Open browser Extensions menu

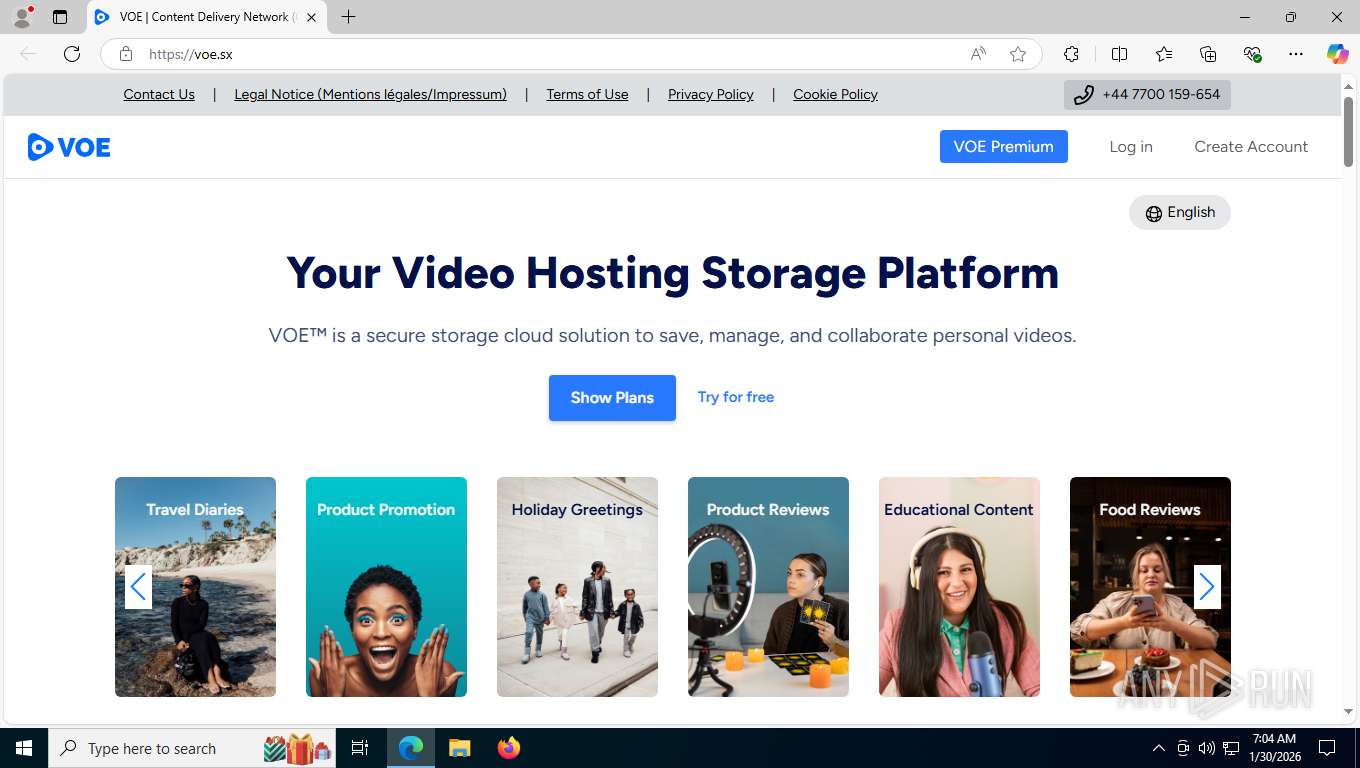1071,54
